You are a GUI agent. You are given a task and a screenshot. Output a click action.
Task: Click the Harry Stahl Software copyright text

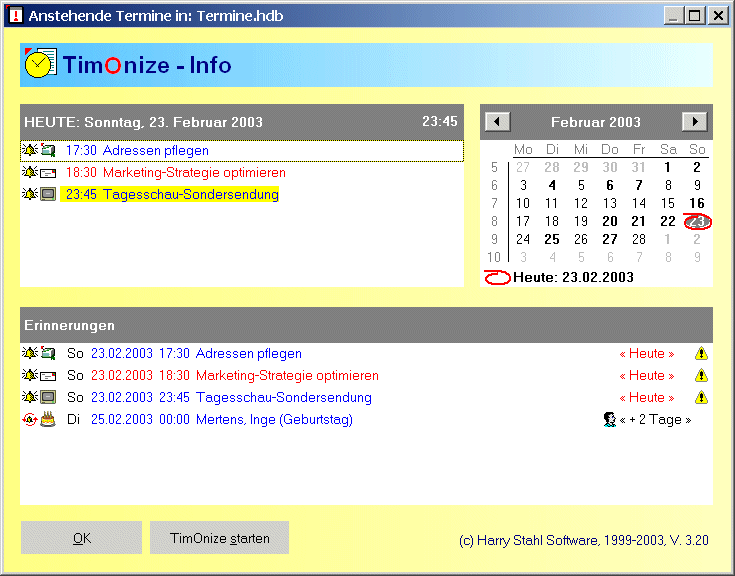pos(584,540)
